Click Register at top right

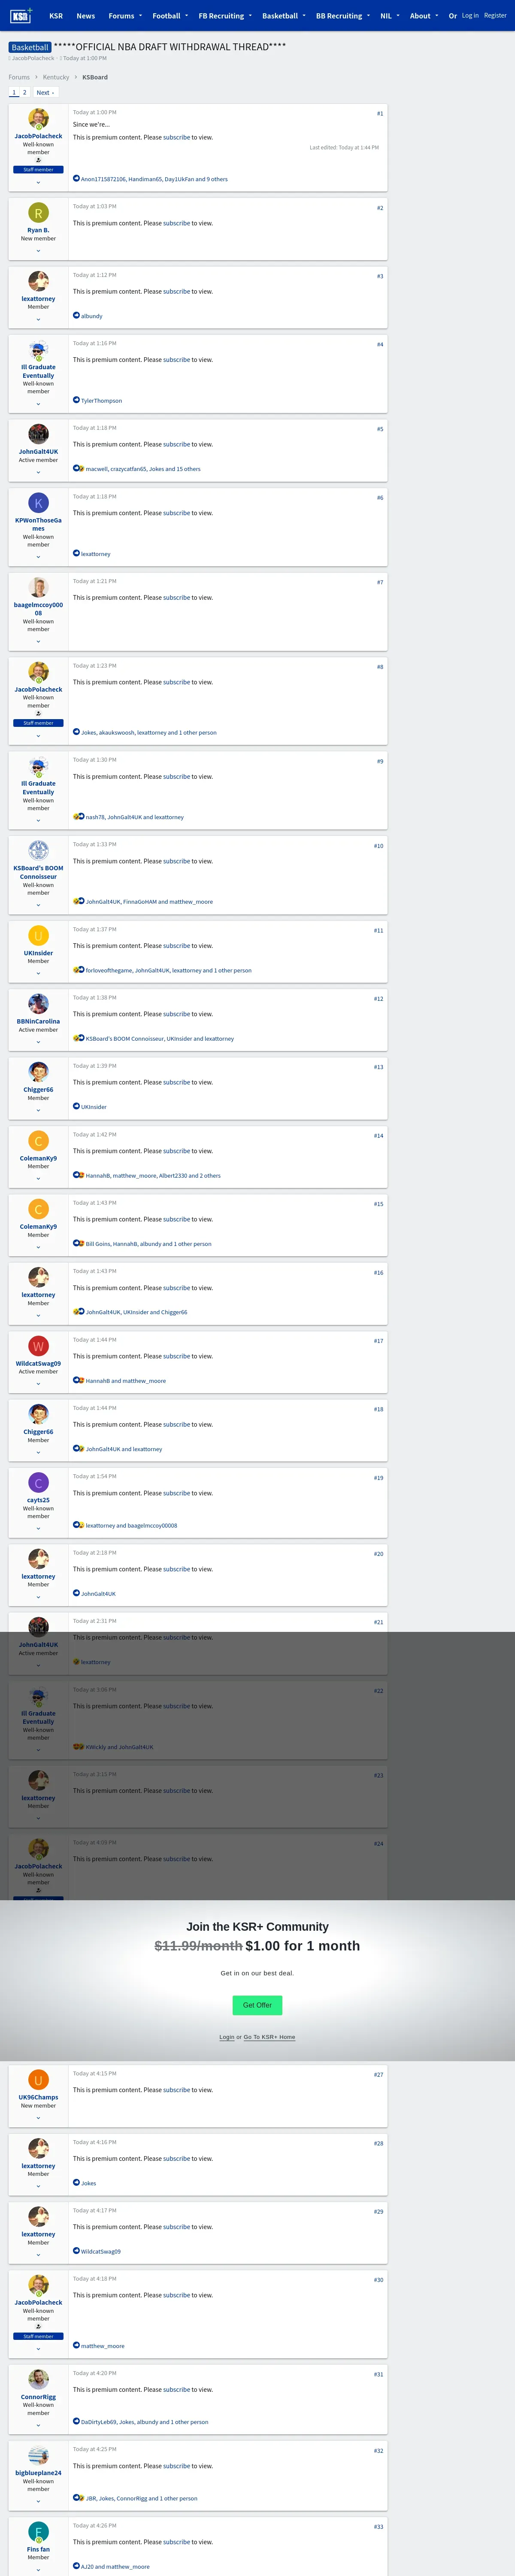[x=495, y=16]
